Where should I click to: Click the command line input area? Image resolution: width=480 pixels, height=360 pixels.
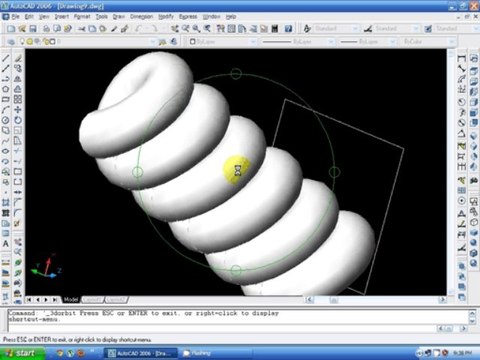pyautogui.click(x=220, y=328)
